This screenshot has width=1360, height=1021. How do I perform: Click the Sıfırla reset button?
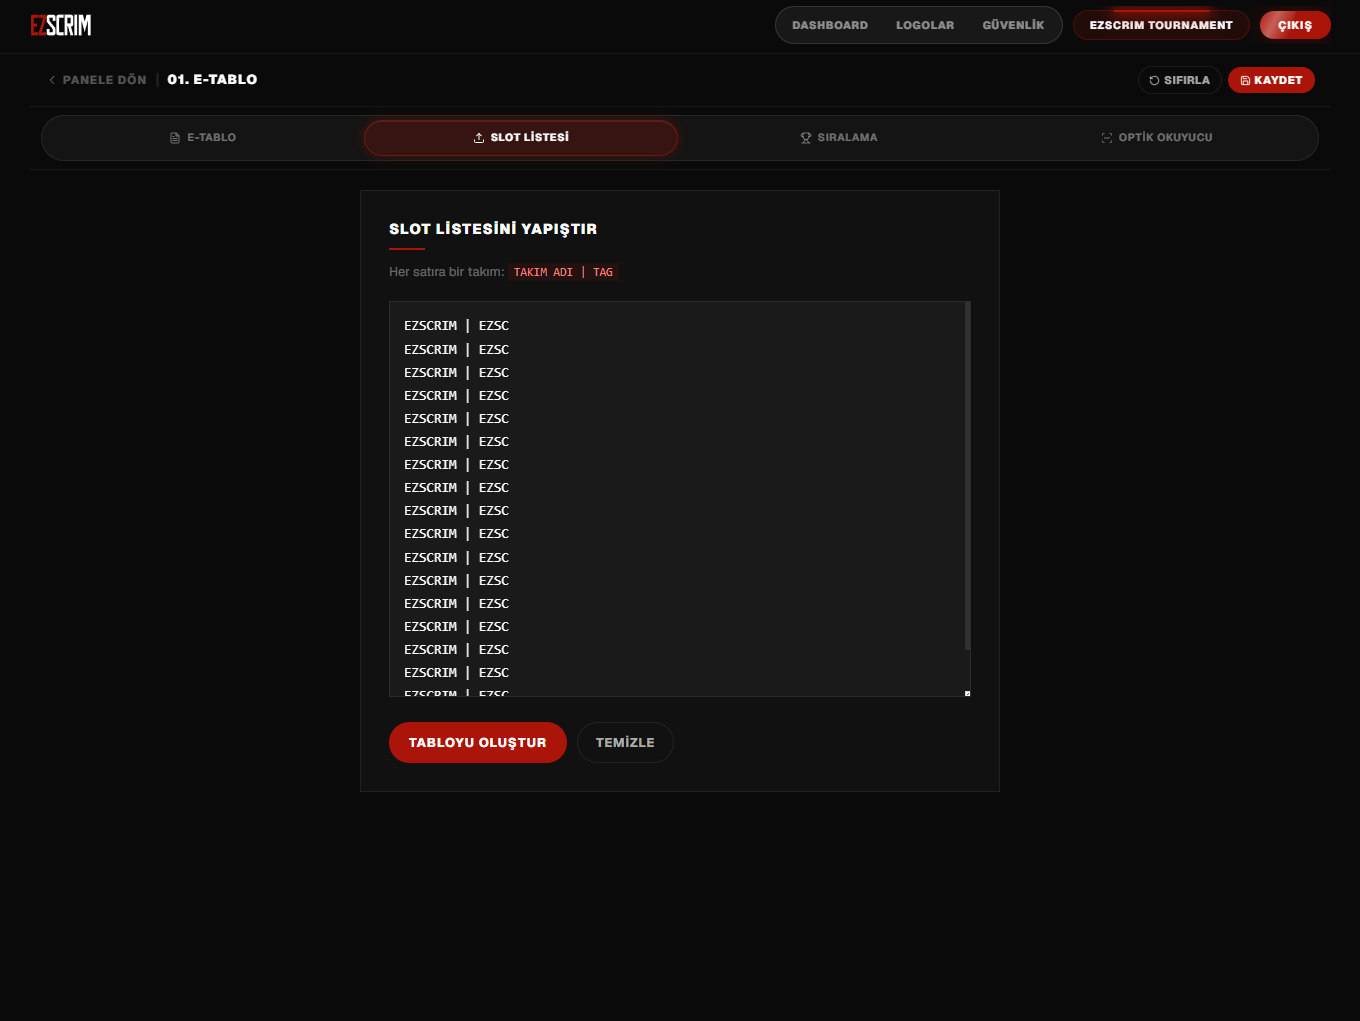[1180, 80]
